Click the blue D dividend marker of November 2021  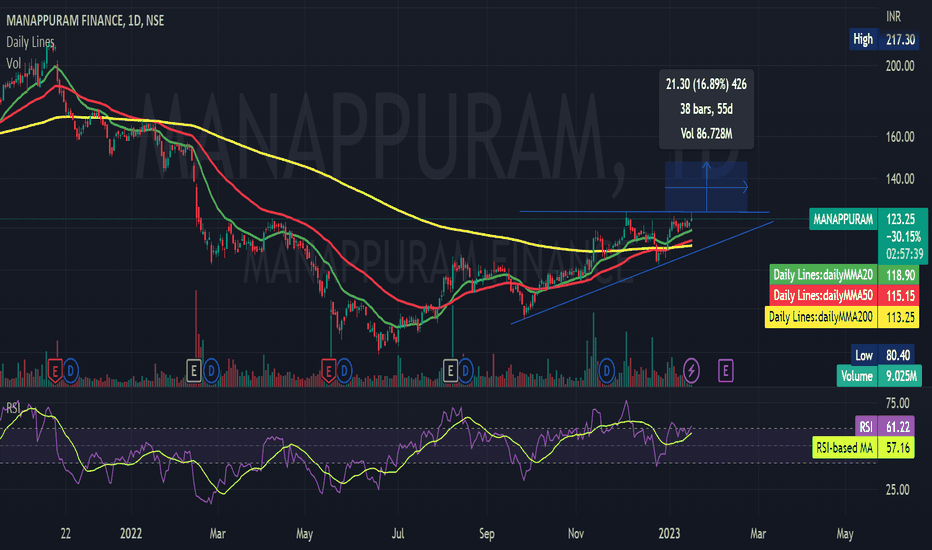pos(71,372)
